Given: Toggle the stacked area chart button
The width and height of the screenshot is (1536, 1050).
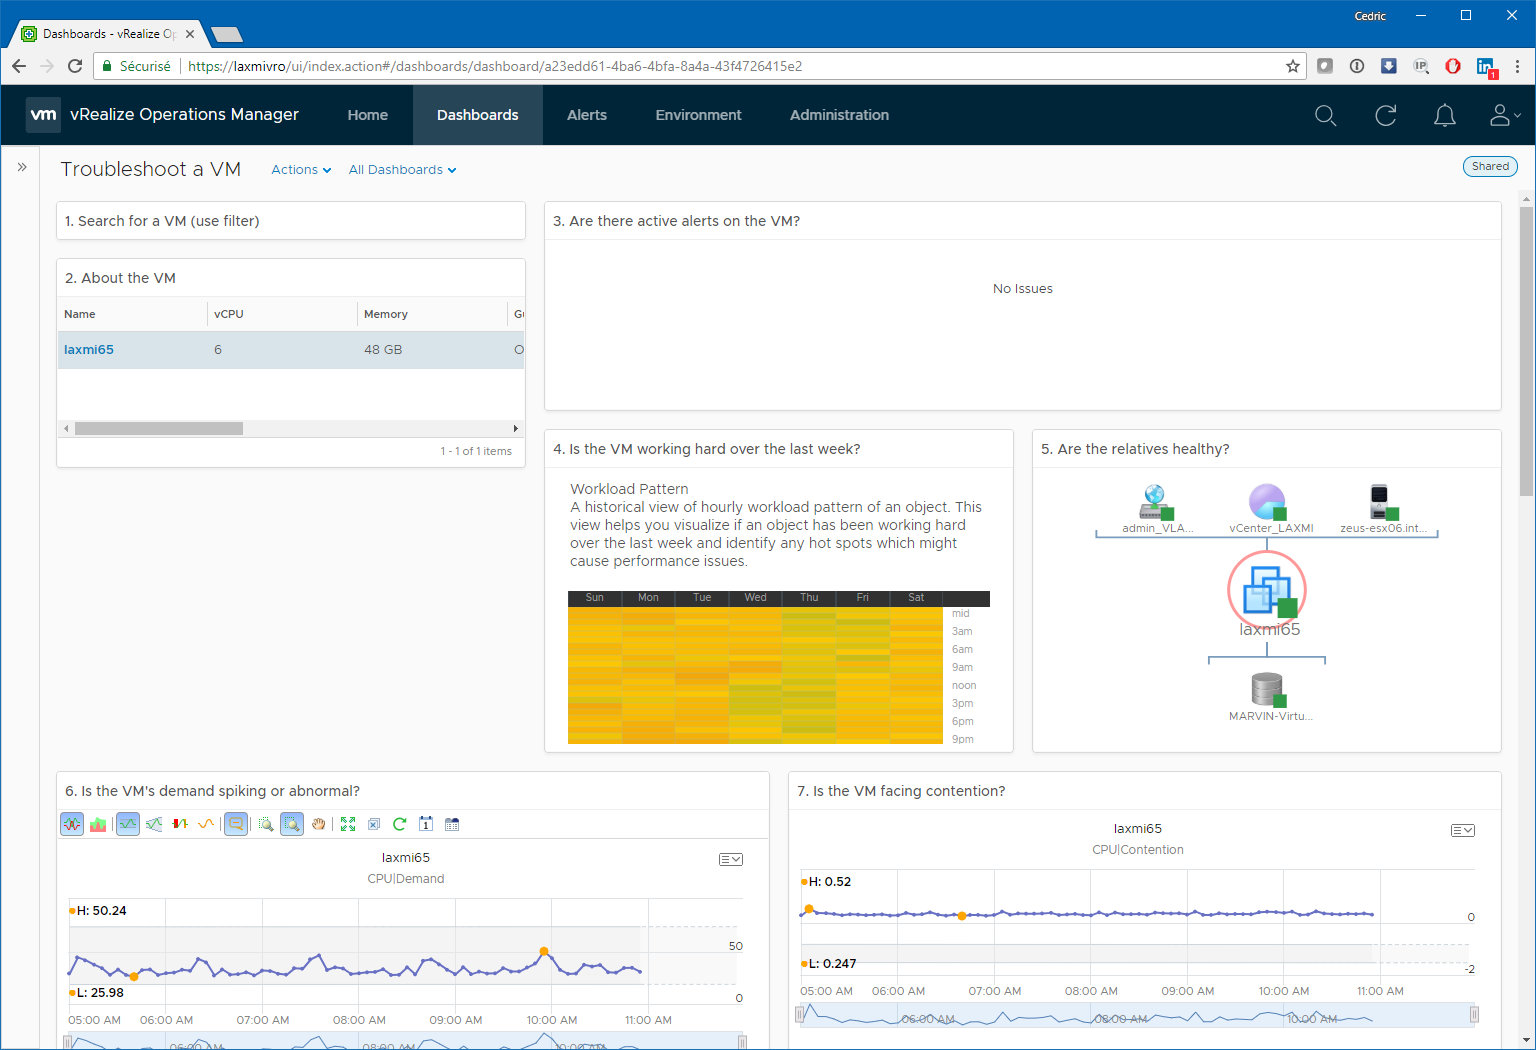Looking at the screenshot, I should 98,824.
